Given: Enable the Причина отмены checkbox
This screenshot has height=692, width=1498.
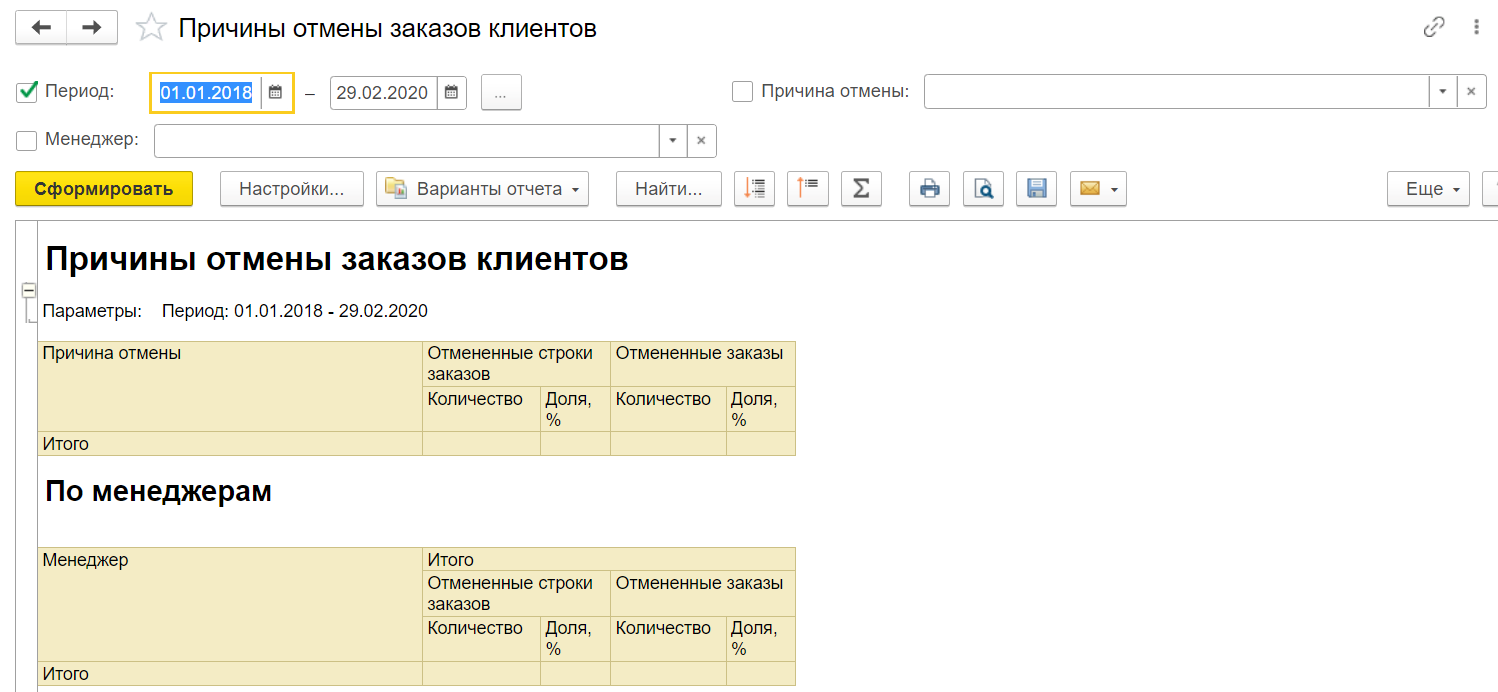Looking at the screenshot, I should pyautogui.click(x=742, y=92).
